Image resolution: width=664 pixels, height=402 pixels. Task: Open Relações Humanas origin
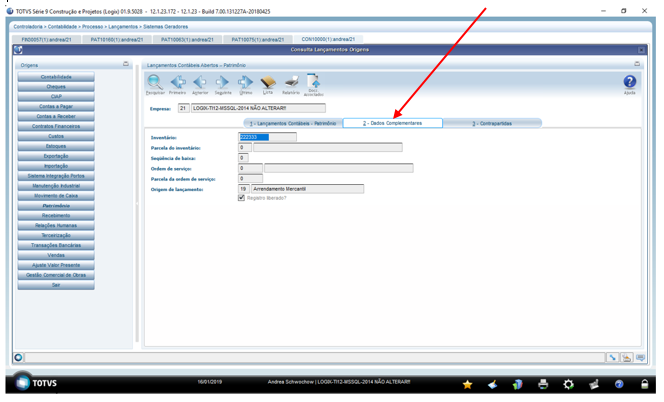click(56, 225)
